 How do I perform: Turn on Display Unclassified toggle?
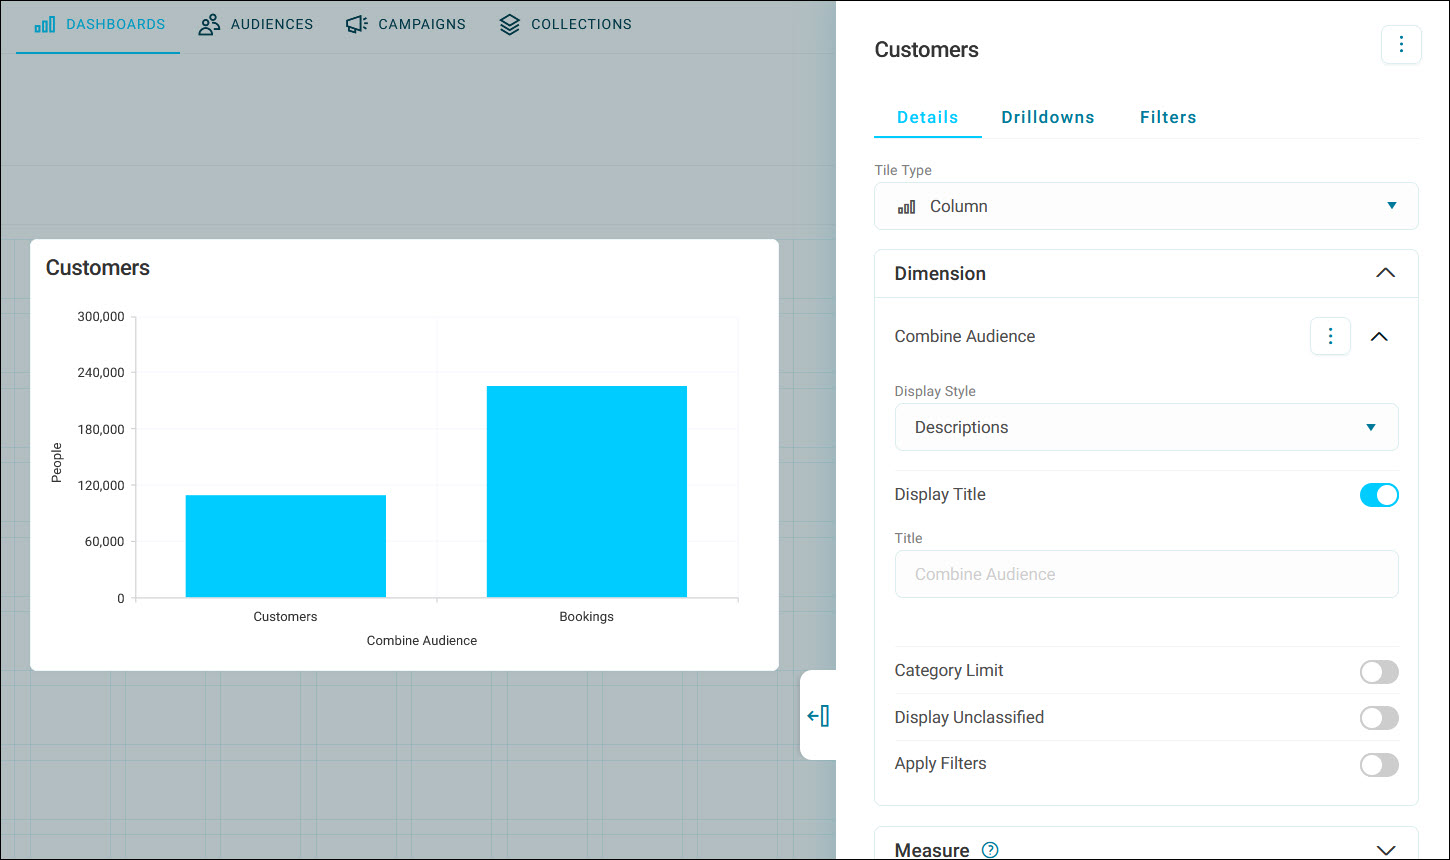pos(1379,718)
